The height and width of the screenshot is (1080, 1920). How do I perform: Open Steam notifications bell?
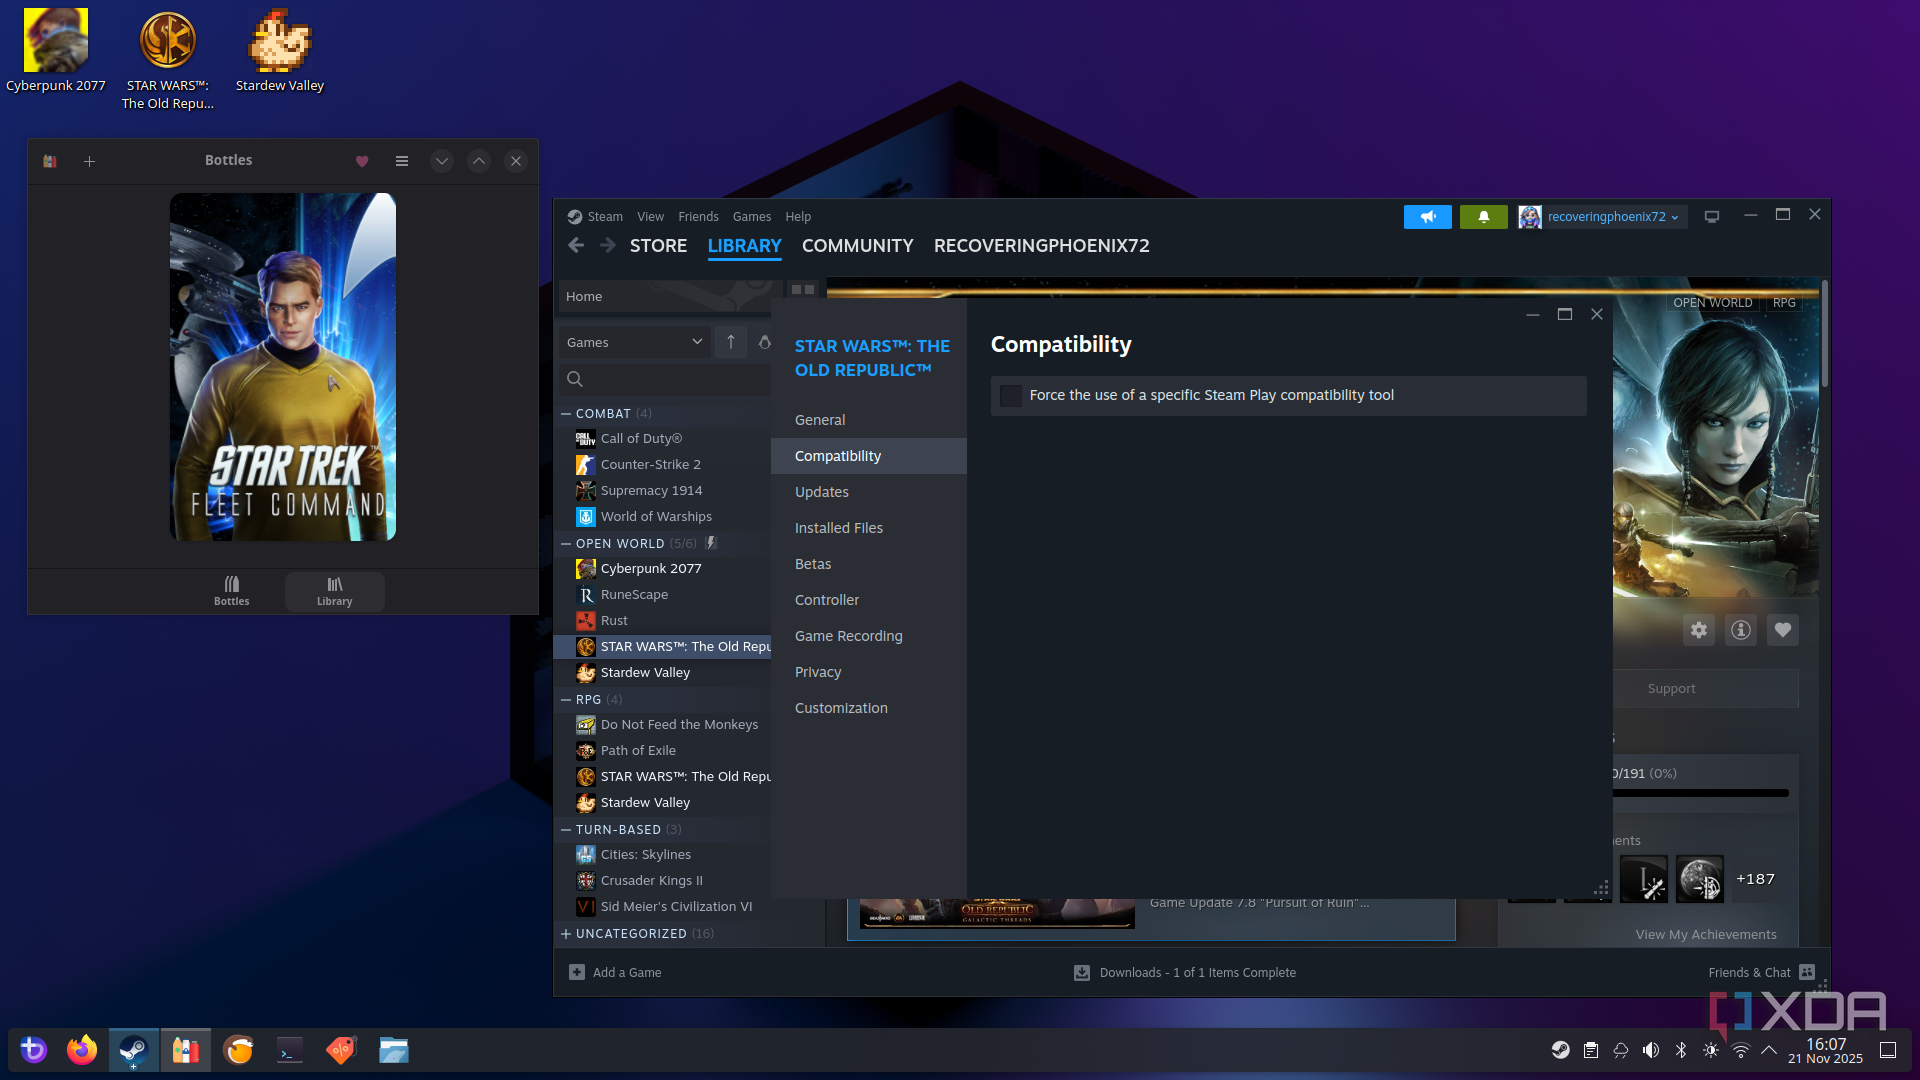[x=1483, y=216]
